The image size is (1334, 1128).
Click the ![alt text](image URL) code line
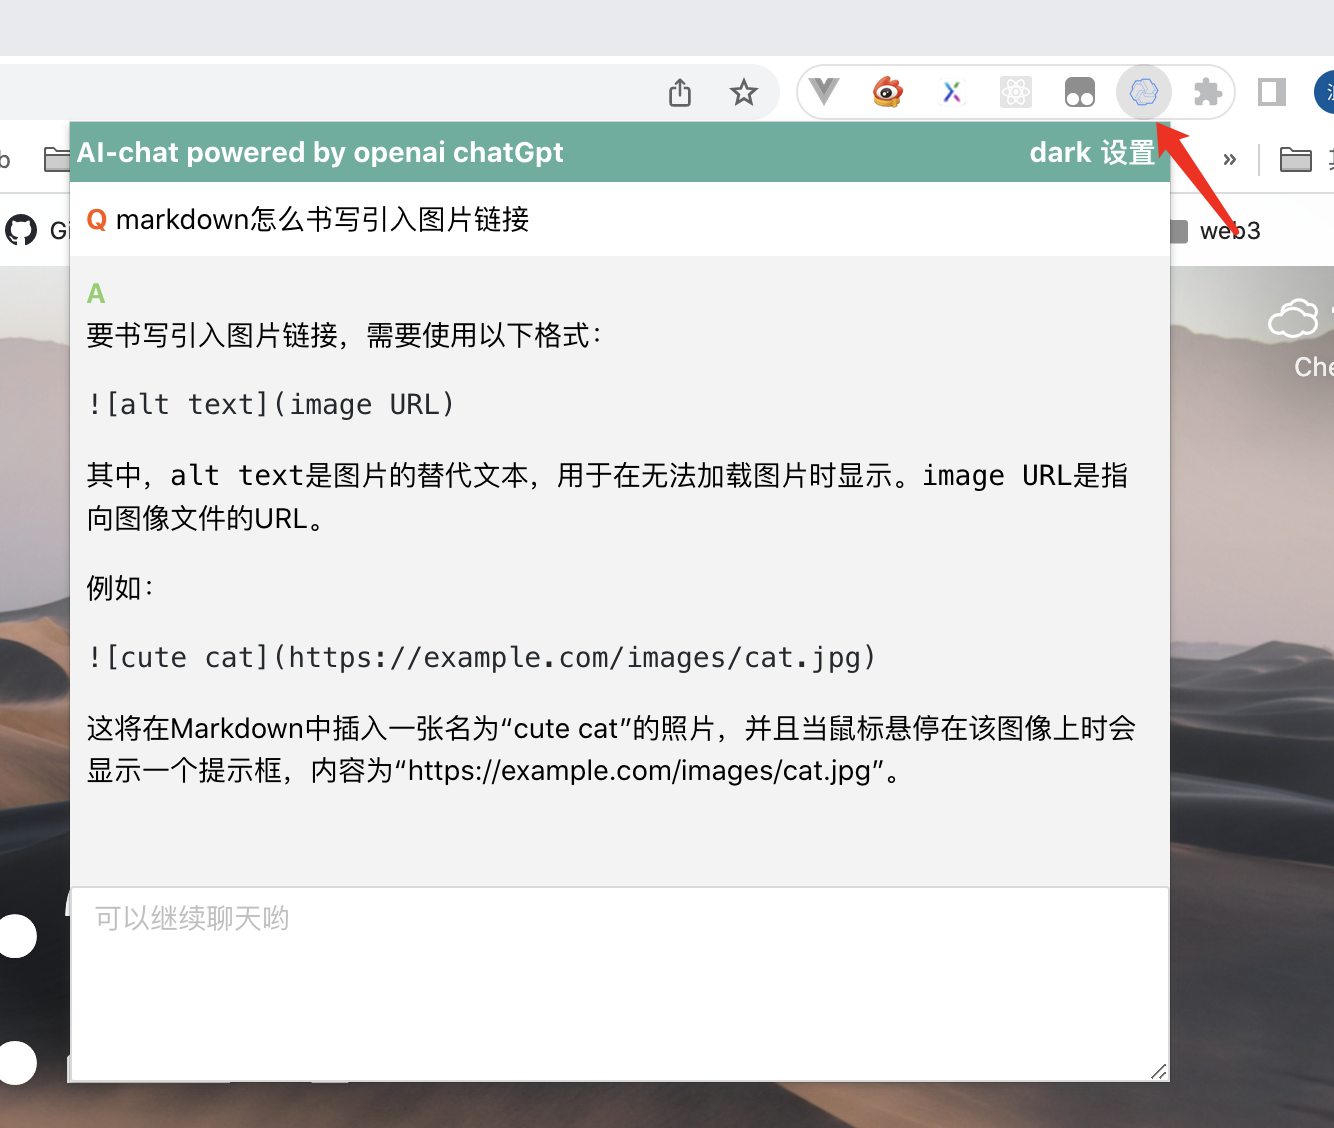pyautogui.click(x=271, y=404)
